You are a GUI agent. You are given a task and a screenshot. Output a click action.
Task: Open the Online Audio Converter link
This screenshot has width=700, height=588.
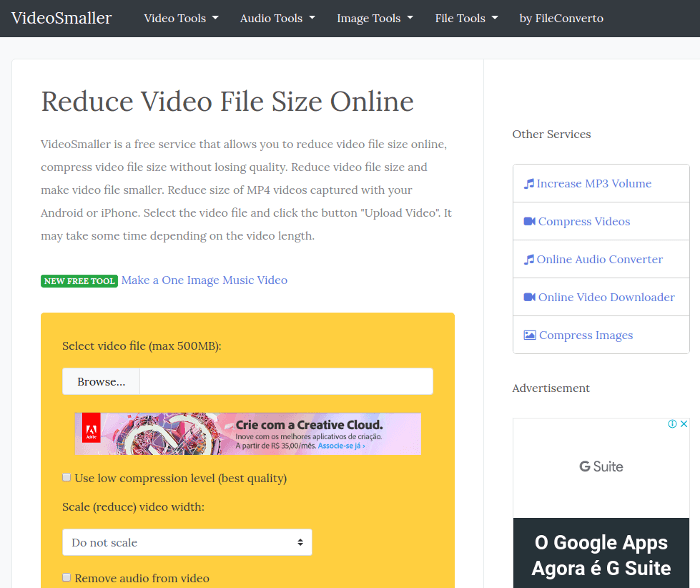click(600, 259)
